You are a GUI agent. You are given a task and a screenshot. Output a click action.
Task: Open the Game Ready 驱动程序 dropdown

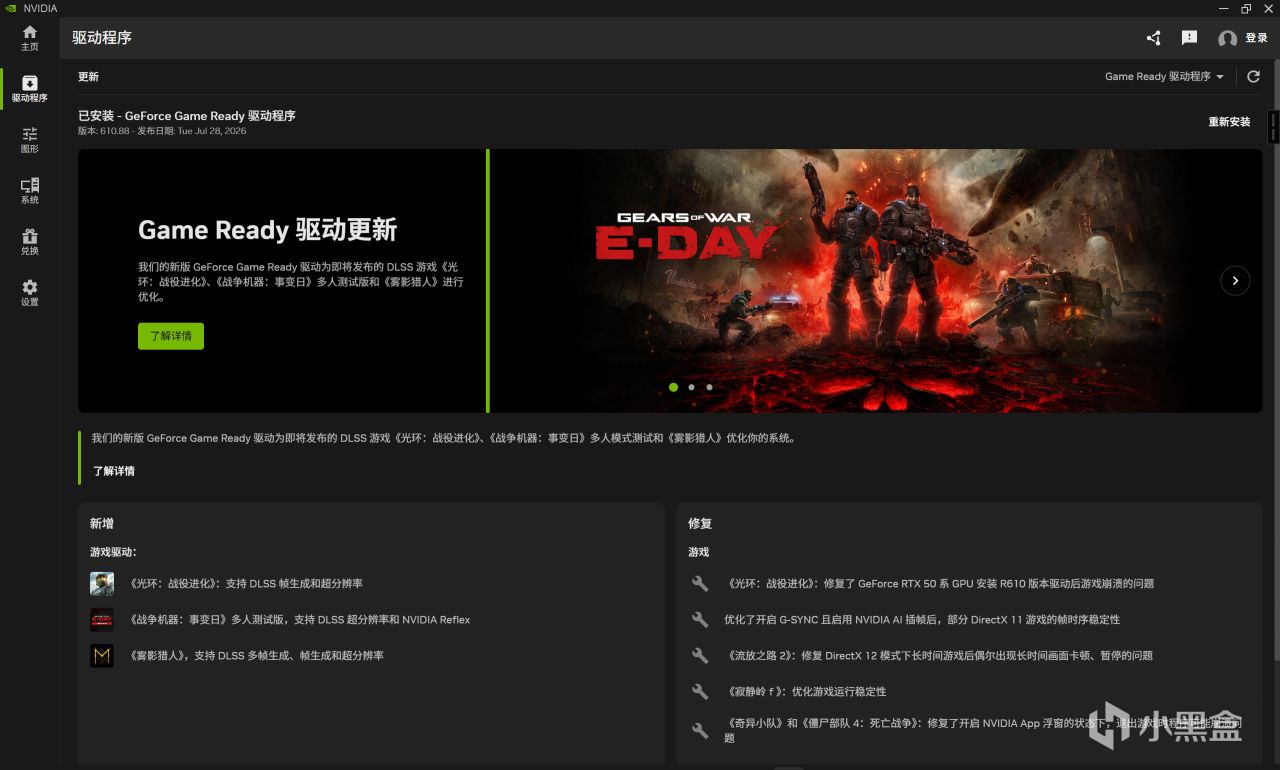1164,76
